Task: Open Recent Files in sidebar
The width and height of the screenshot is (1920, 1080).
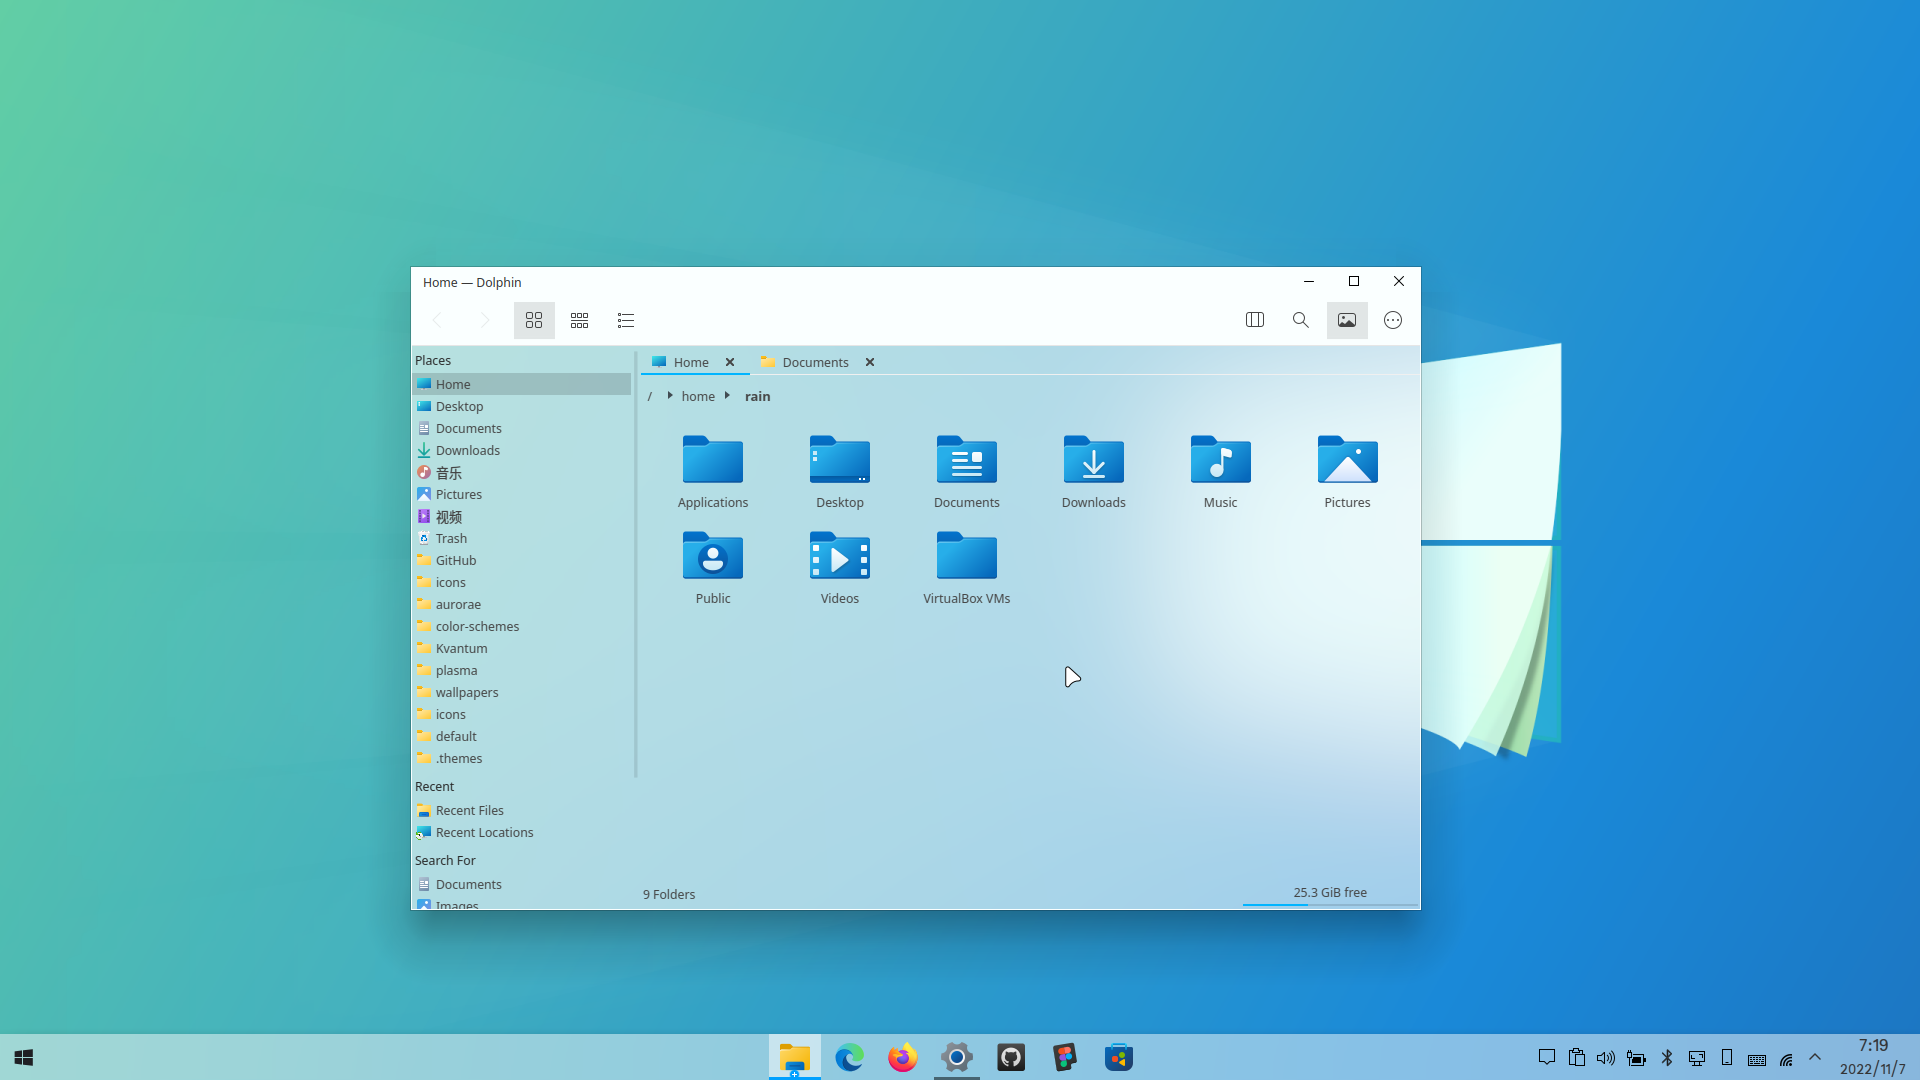Action: tap(469, 810)
